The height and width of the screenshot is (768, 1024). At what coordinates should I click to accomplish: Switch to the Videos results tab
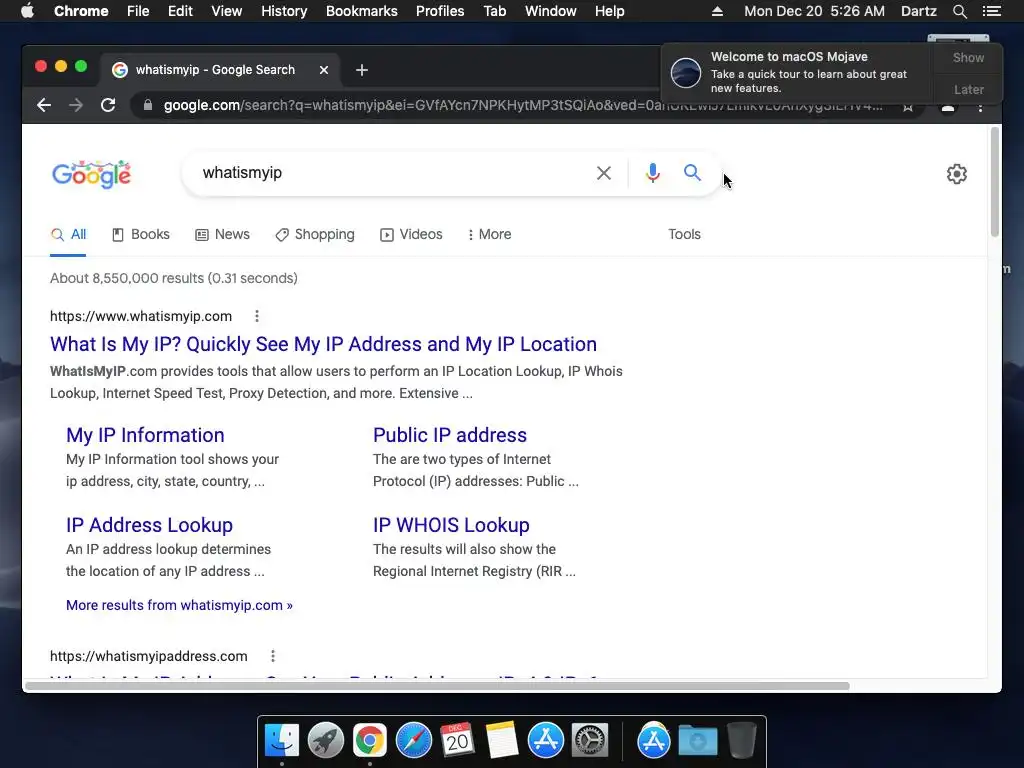click(411, 234)
